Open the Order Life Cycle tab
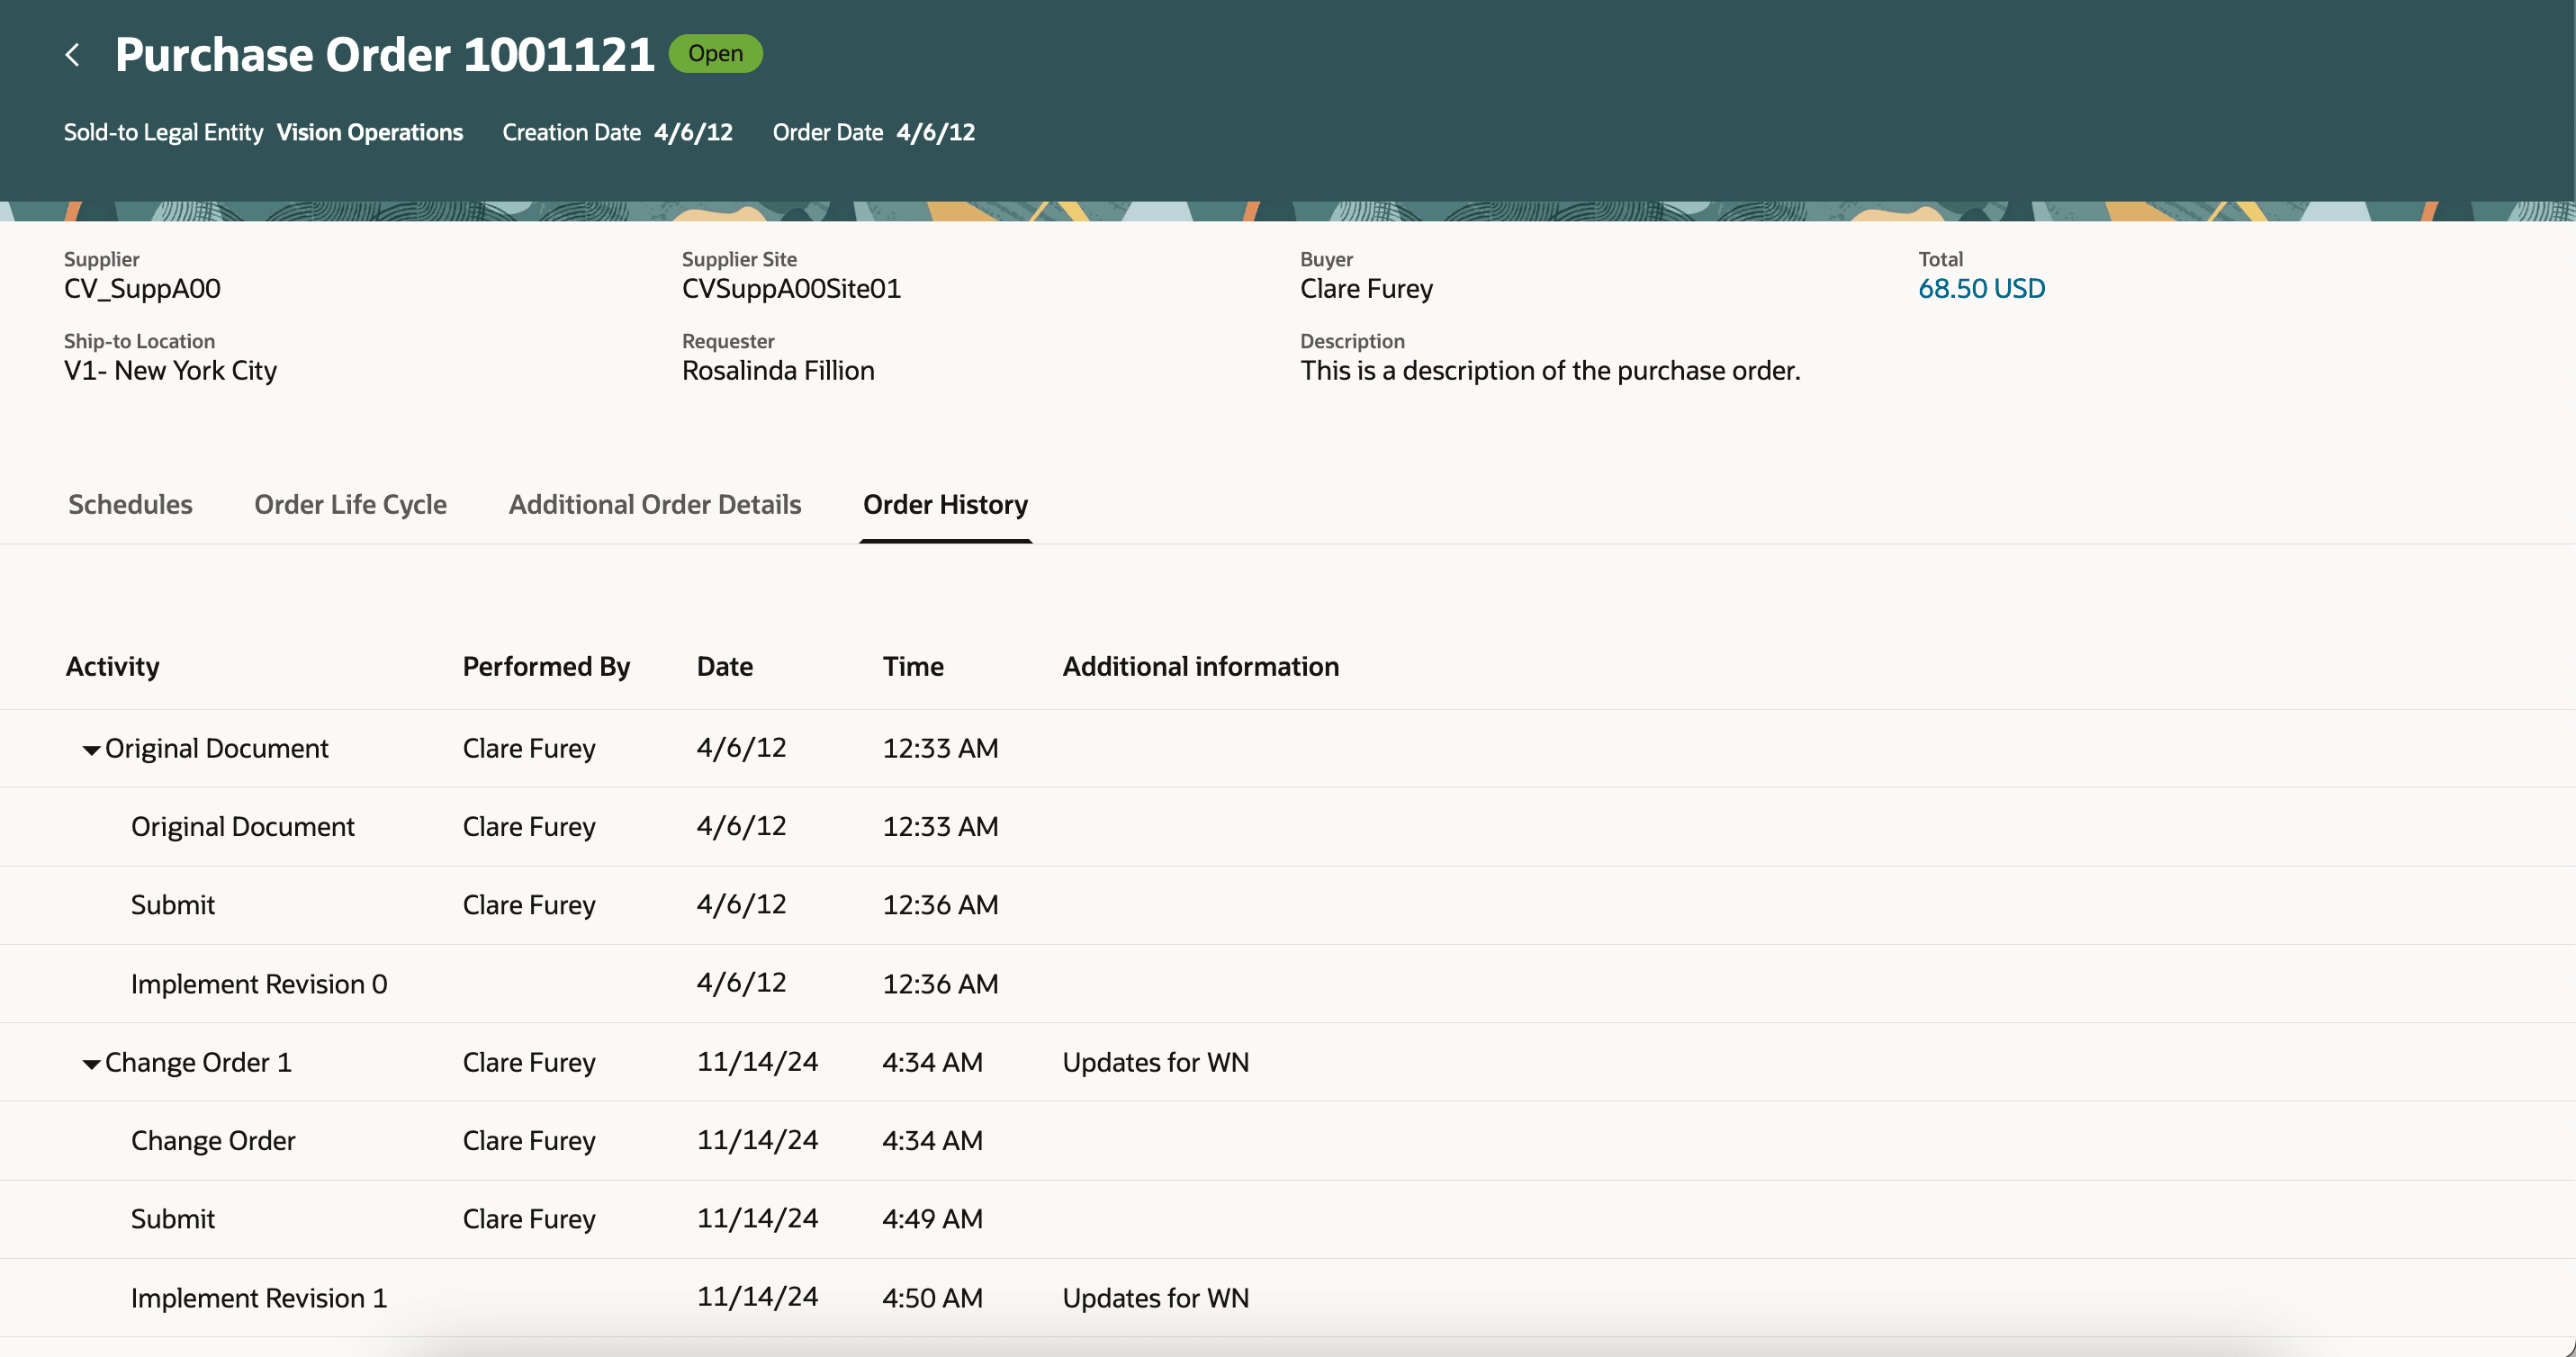Screen dimensions: 2576x1357 pos(350,504)
